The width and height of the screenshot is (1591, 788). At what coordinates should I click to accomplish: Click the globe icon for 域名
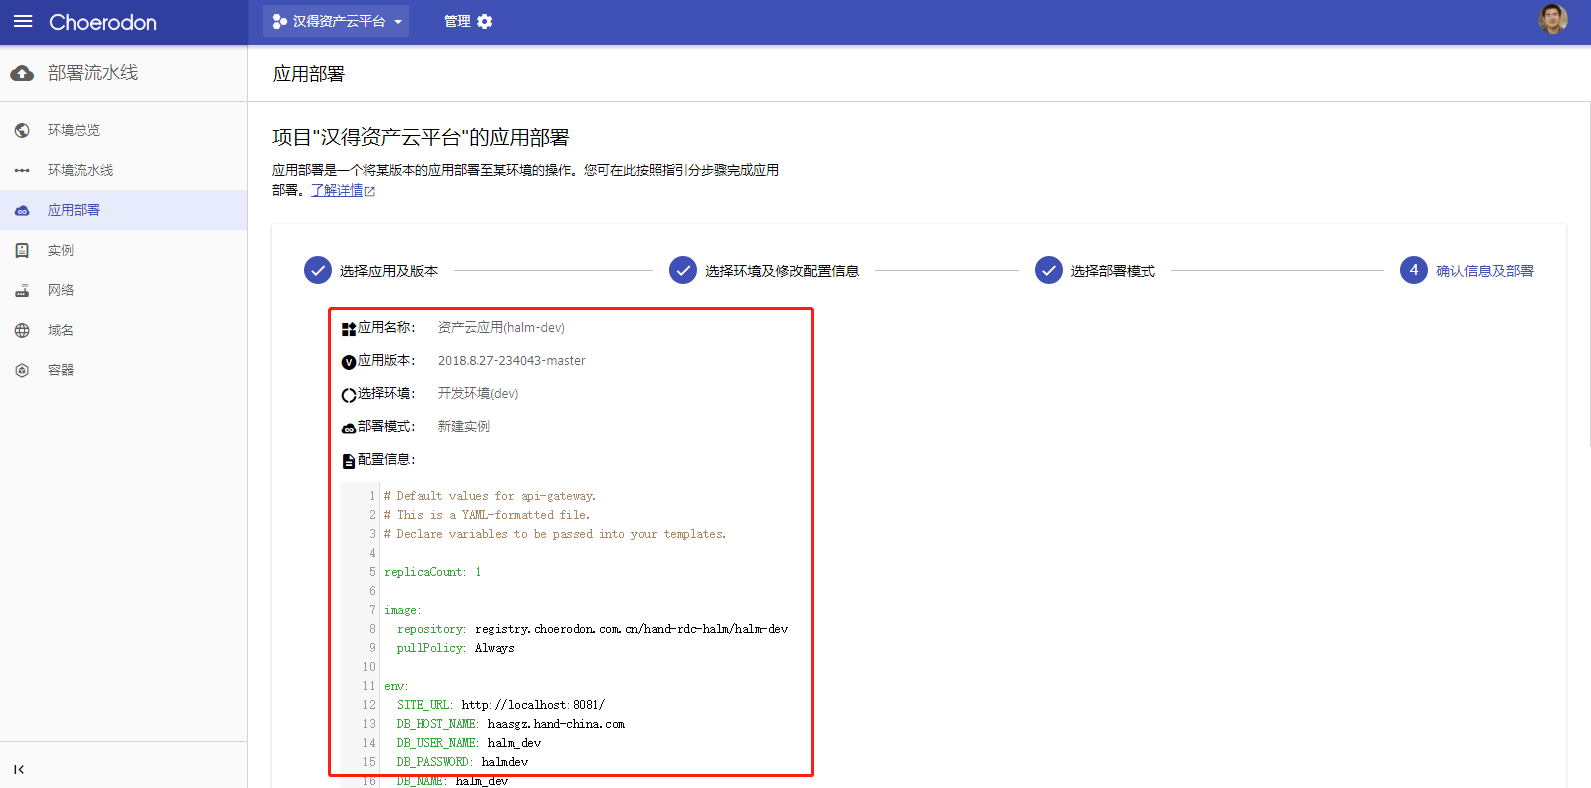(x=22, y=330)
